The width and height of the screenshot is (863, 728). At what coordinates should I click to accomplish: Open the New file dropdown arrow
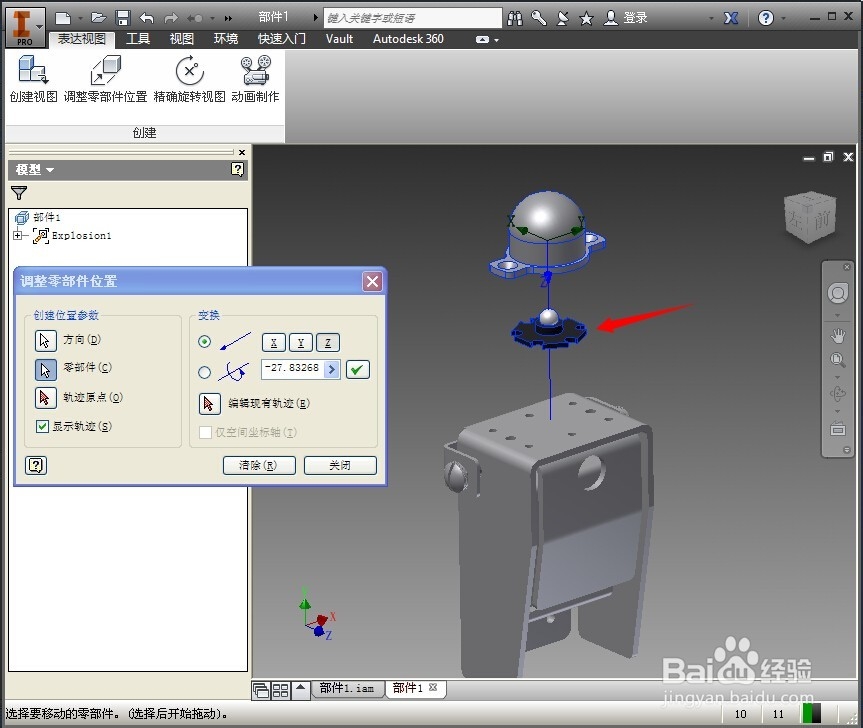point(80,18)
